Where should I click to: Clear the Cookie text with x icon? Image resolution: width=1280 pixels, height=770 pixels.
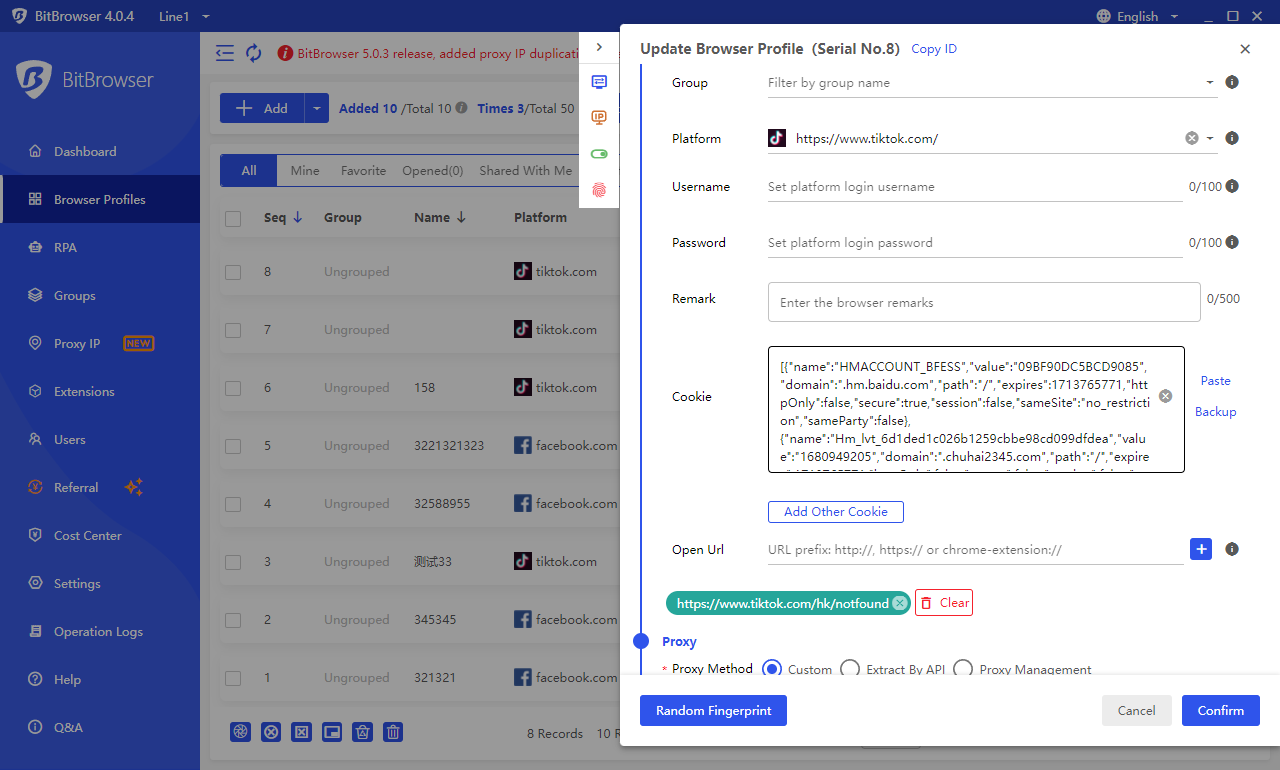(x=1165, y=396)
